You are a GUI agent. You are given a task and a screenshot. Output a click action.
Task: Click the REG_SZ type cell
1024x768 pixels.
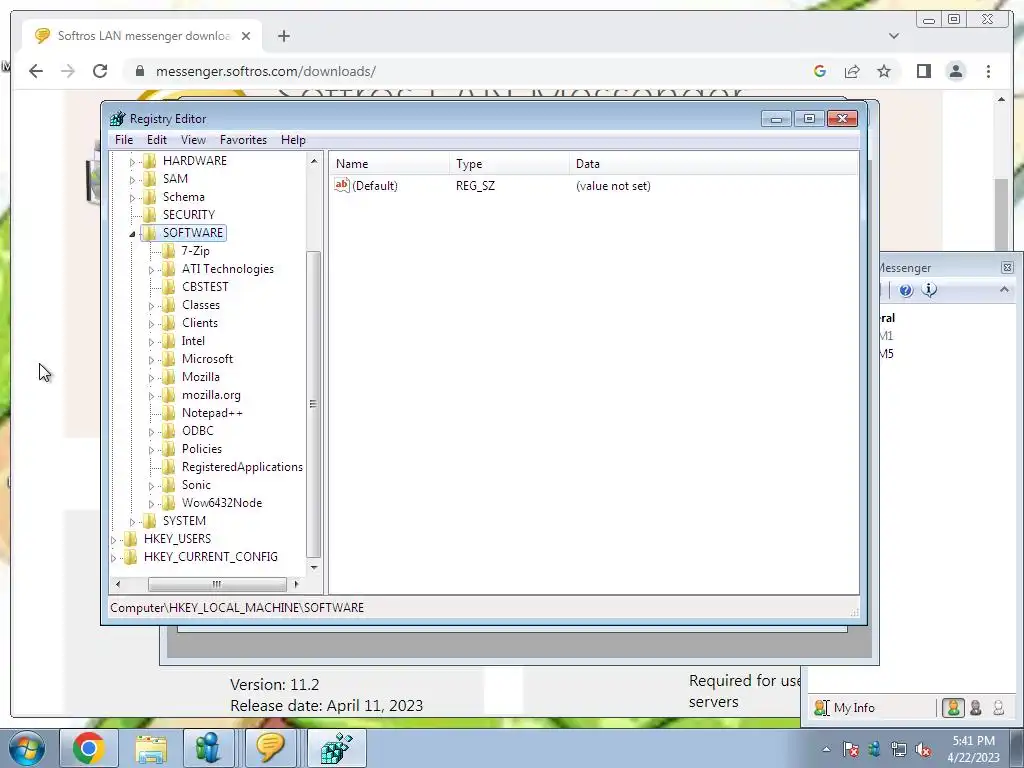coord(475,186)
